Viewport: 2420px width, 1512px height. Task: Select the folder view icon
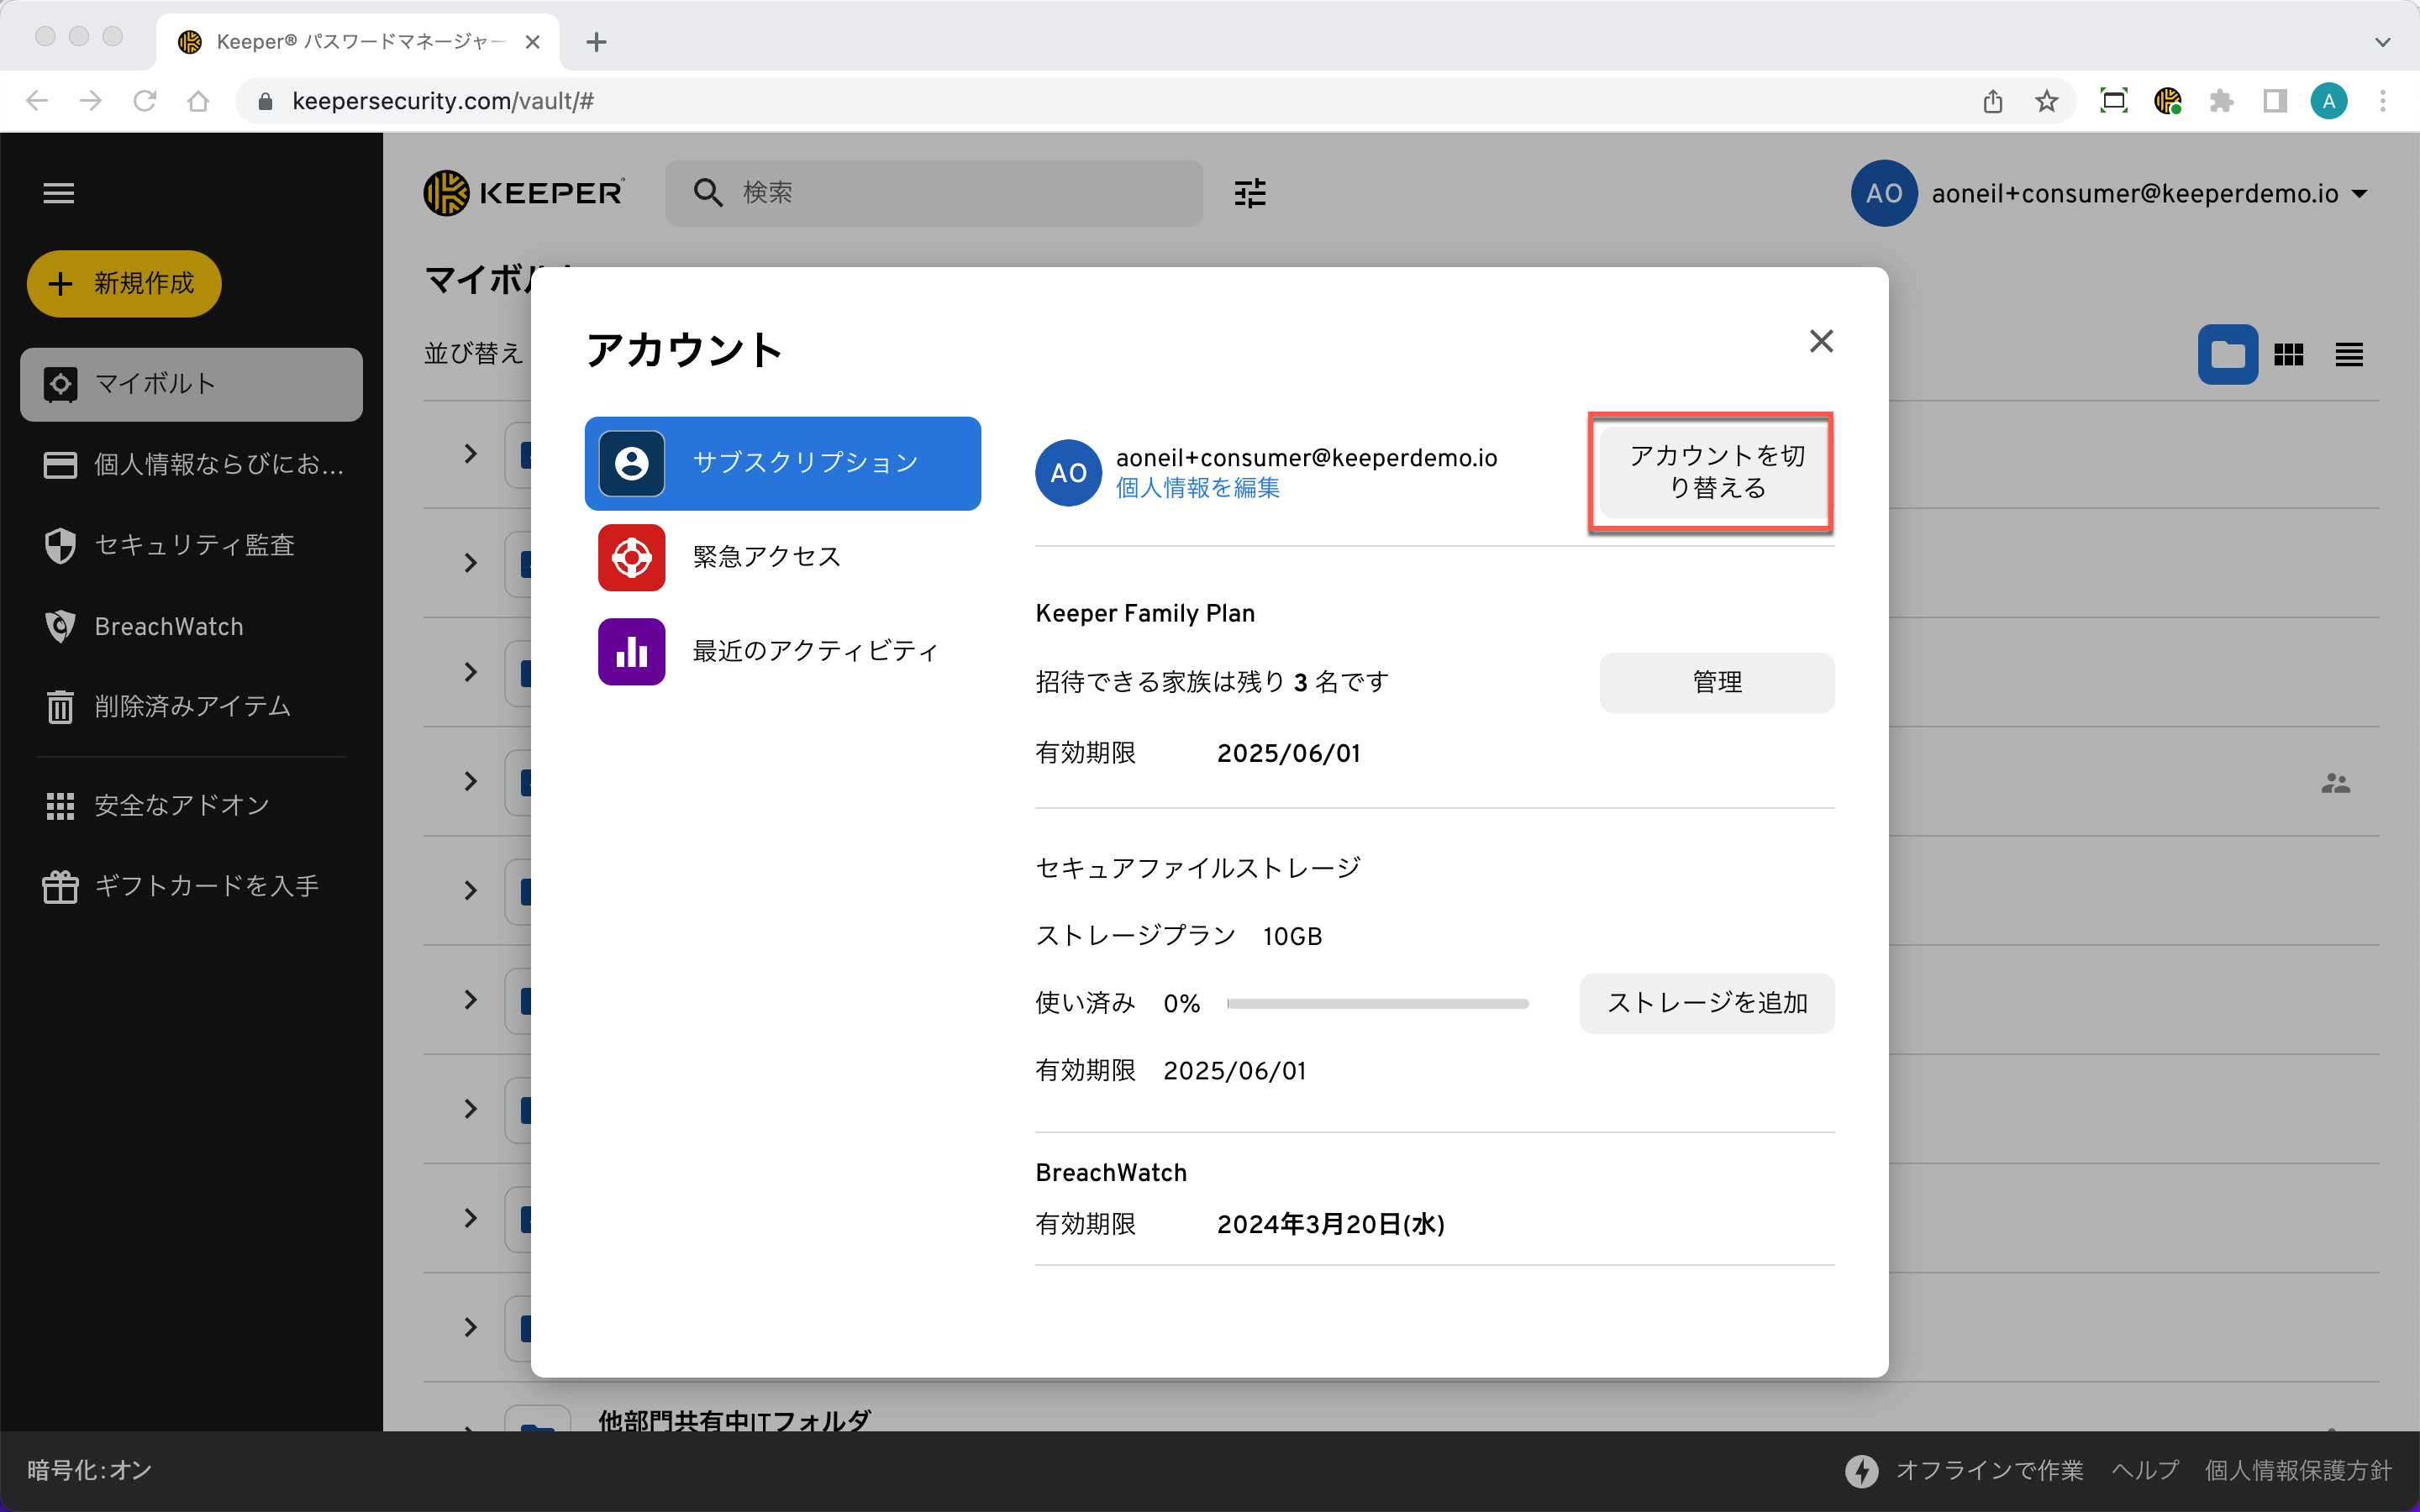click(2227, 355)
